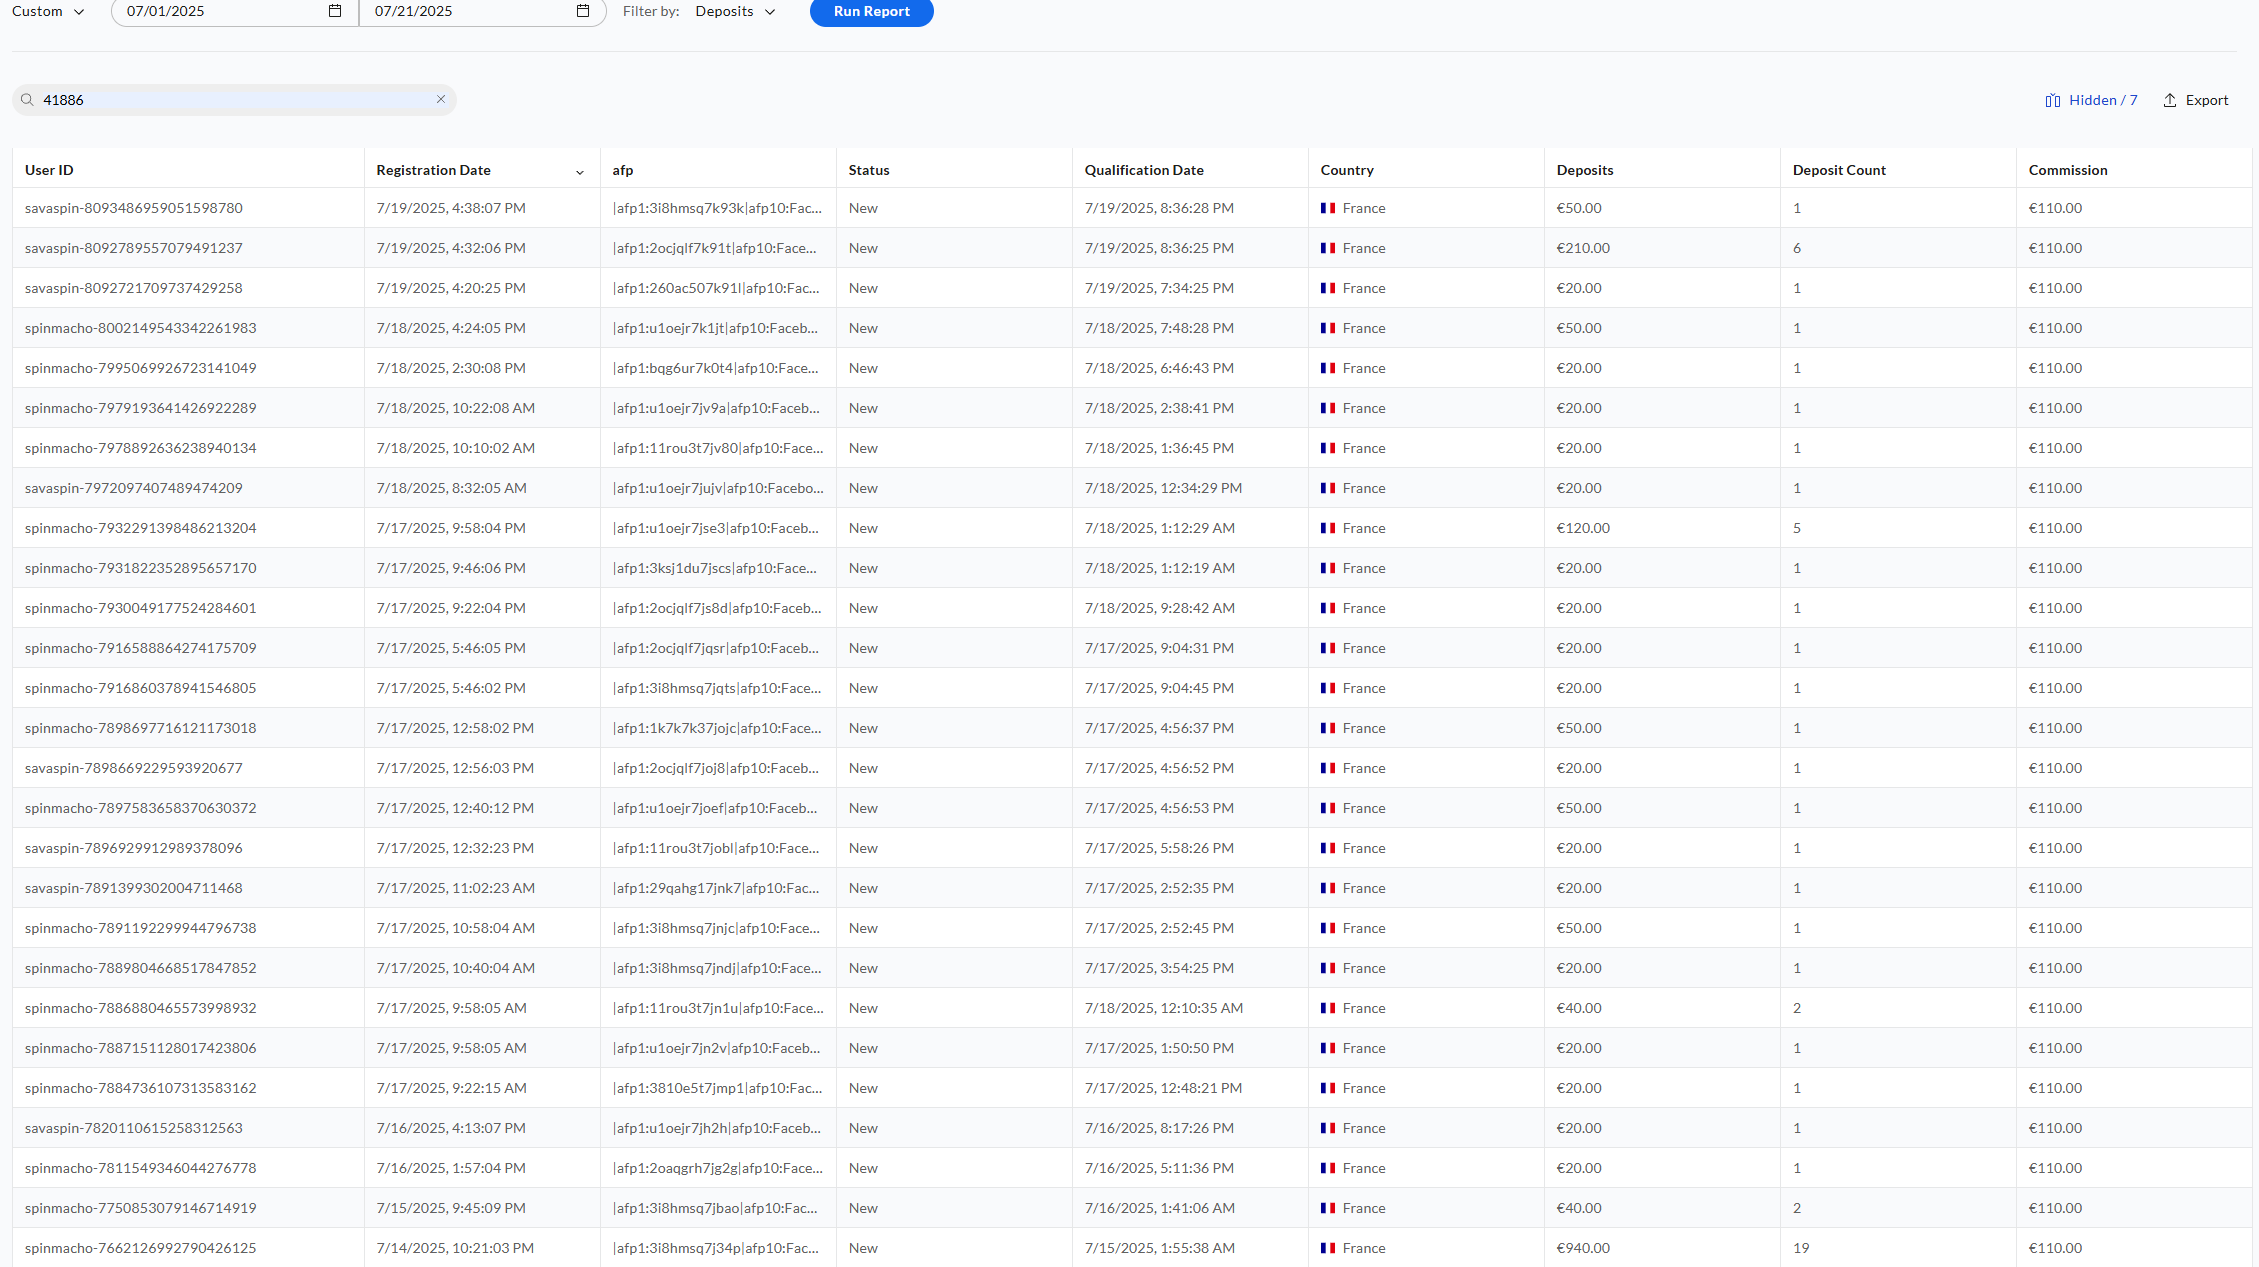Click the Qualification Date column header

1144,170
